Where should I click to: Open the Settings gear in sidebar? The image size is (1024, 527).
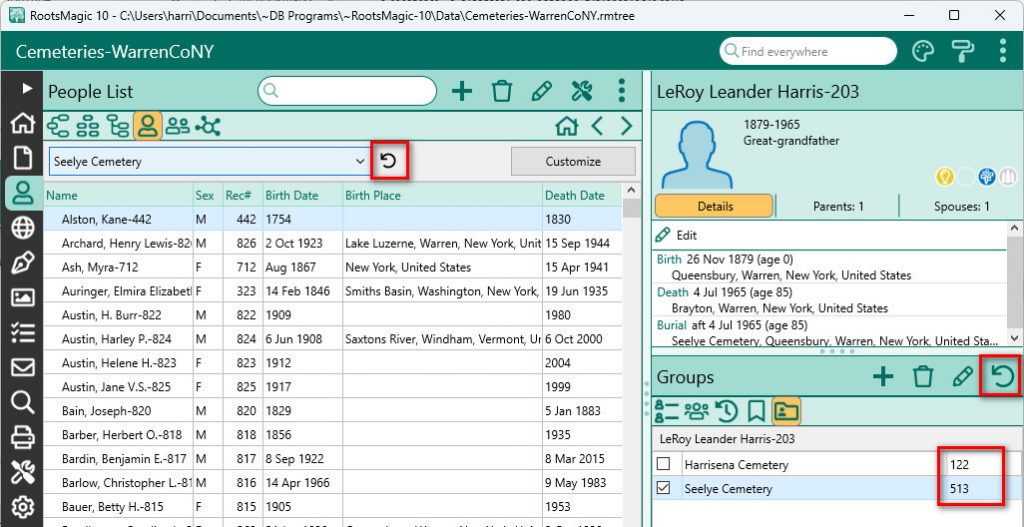(x=23, y=507)
